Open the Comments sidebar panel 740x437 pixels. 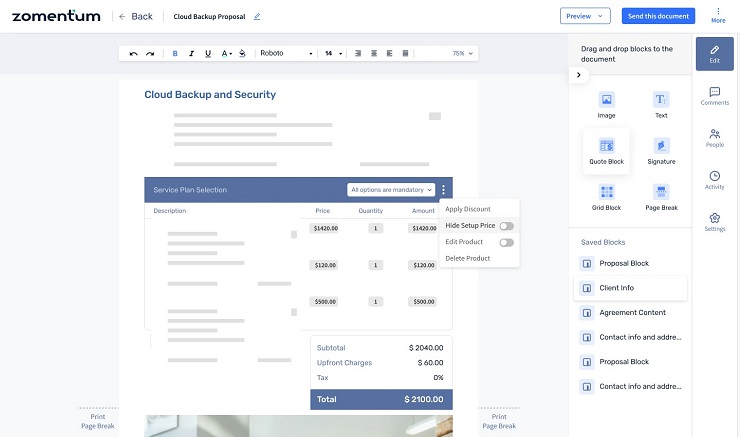pyautogui.click(x=714, y=96)
